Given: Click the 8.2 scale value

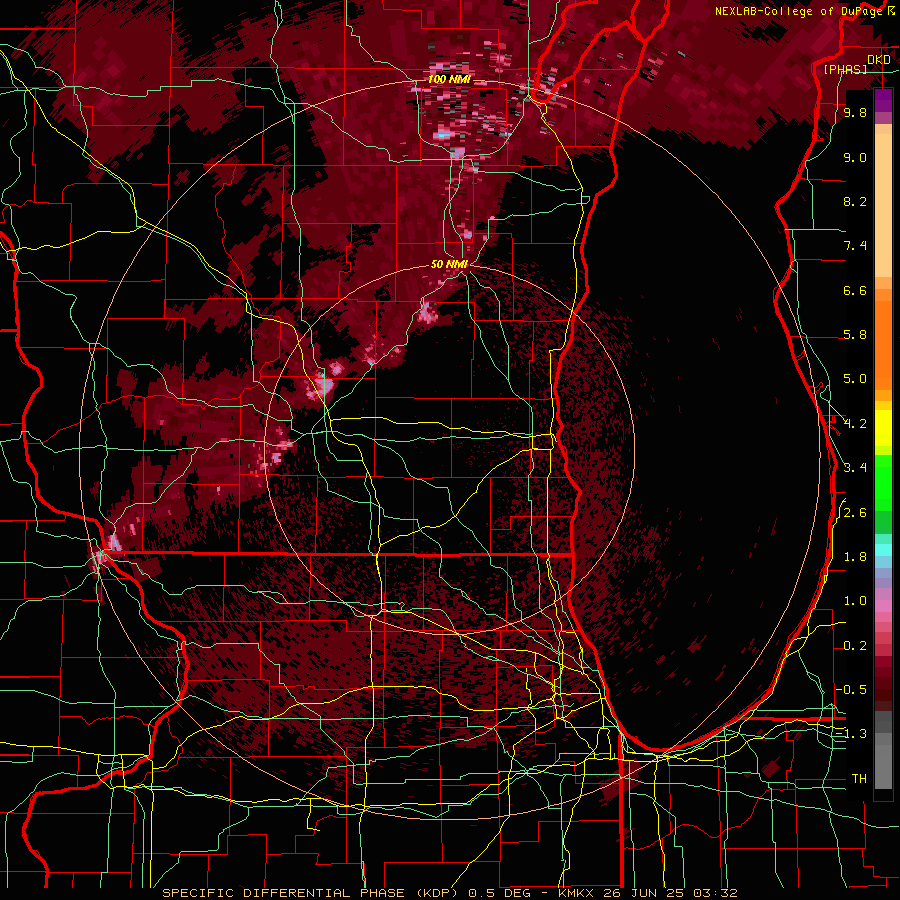Looking at the screenshot, I should pos(855,201).
